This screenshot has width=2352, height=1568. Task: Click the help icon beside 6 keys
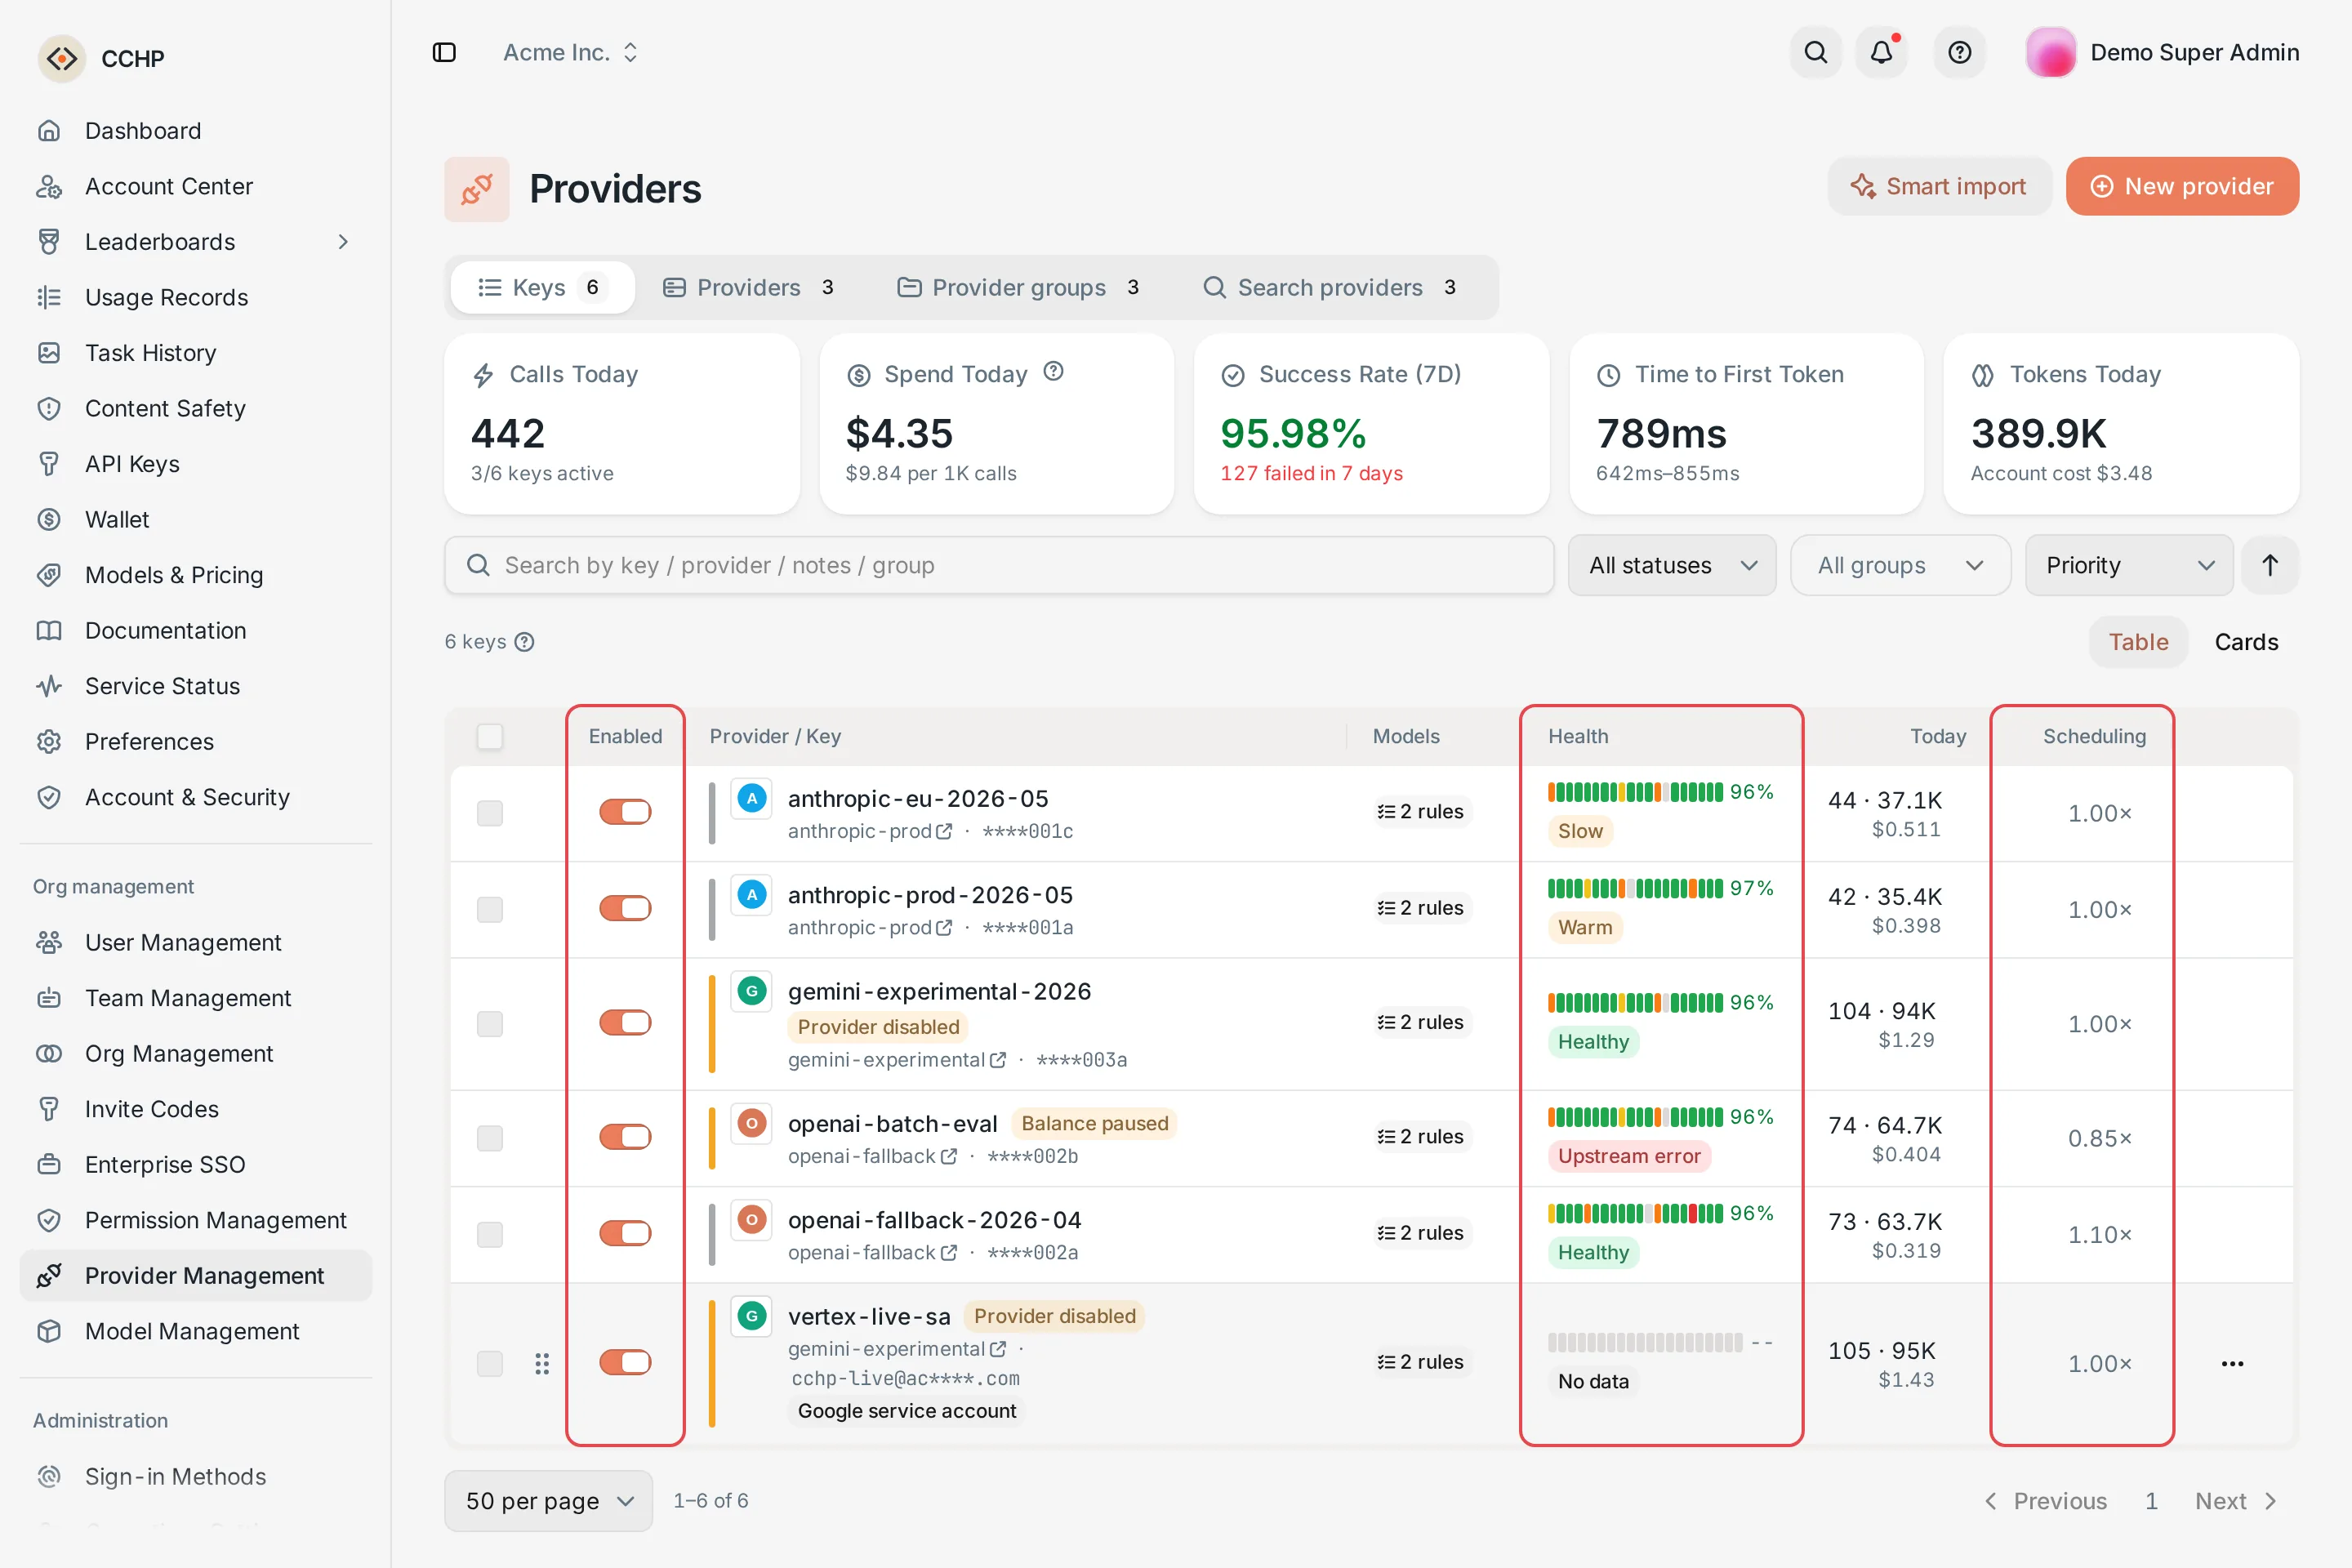pos(524,642)
